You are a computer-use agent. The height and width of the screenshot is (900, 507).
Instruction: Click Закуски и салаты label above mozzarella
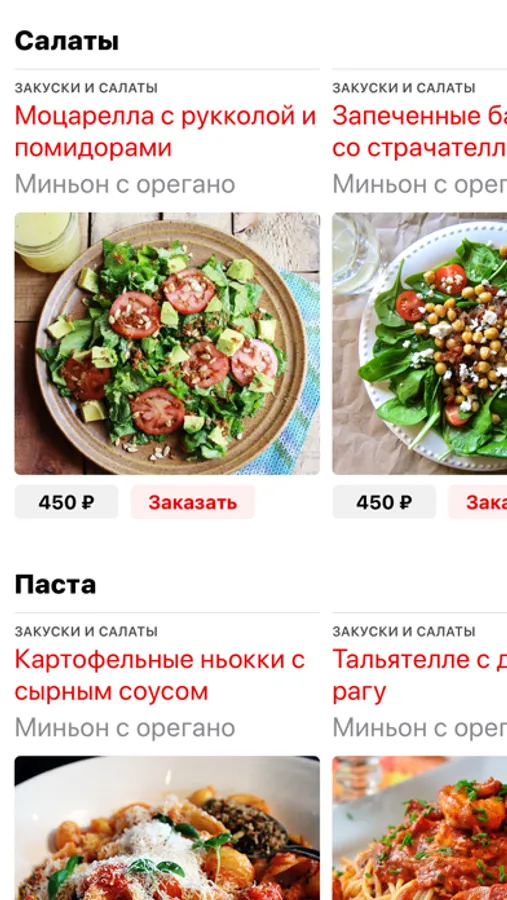click(x=86, y=88)
